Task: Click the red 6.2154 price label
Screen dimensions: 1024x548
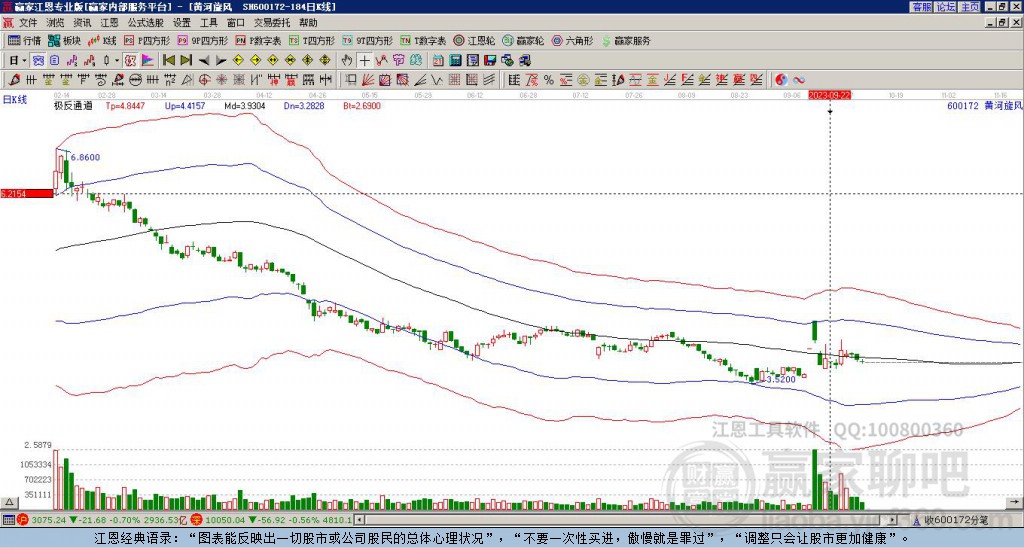Action: coord(27,193)
